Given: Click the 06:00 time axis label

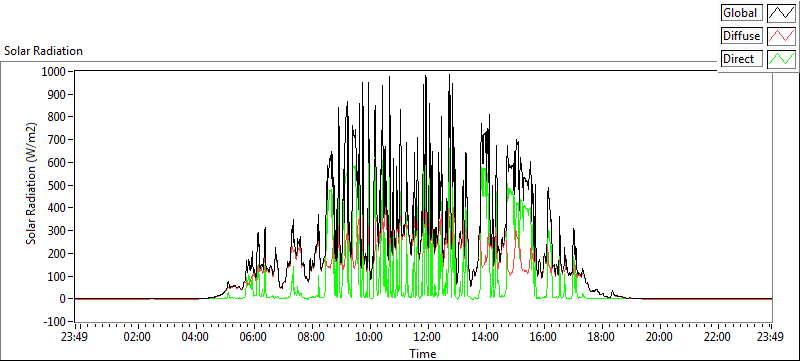Looking at the screenshot, I should (253, 337).
